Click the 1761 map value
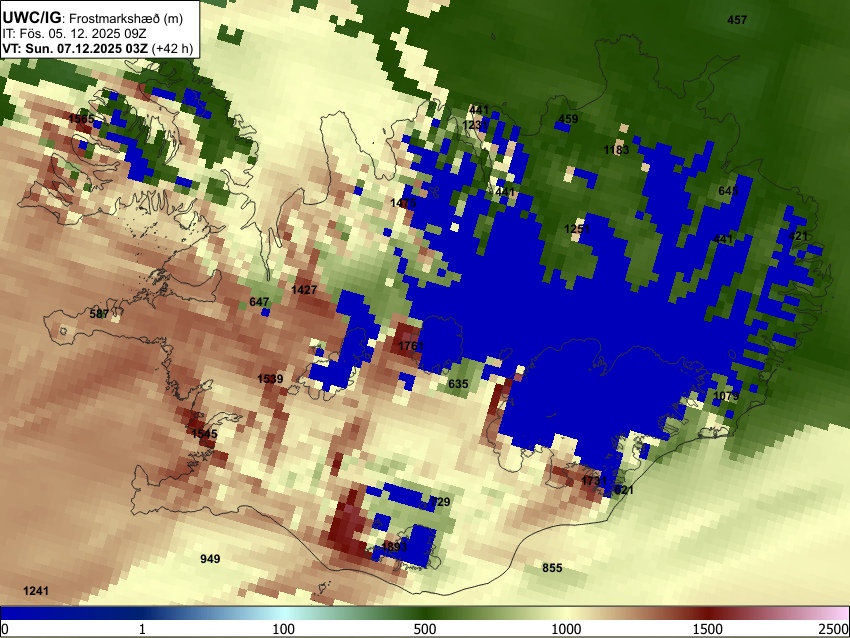Image resolution: width=850 pixels, height=638 pixels. tap(411, 346)
